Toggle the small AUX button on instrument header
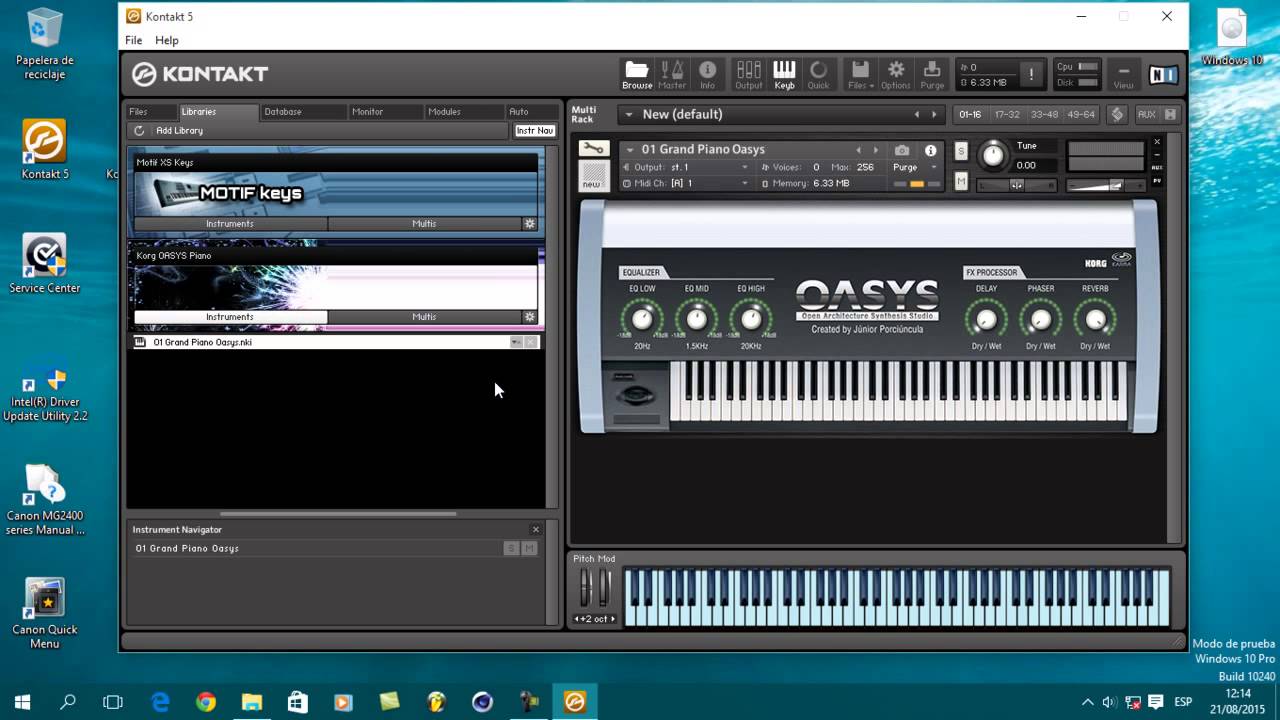 [x=1157, y=168]
